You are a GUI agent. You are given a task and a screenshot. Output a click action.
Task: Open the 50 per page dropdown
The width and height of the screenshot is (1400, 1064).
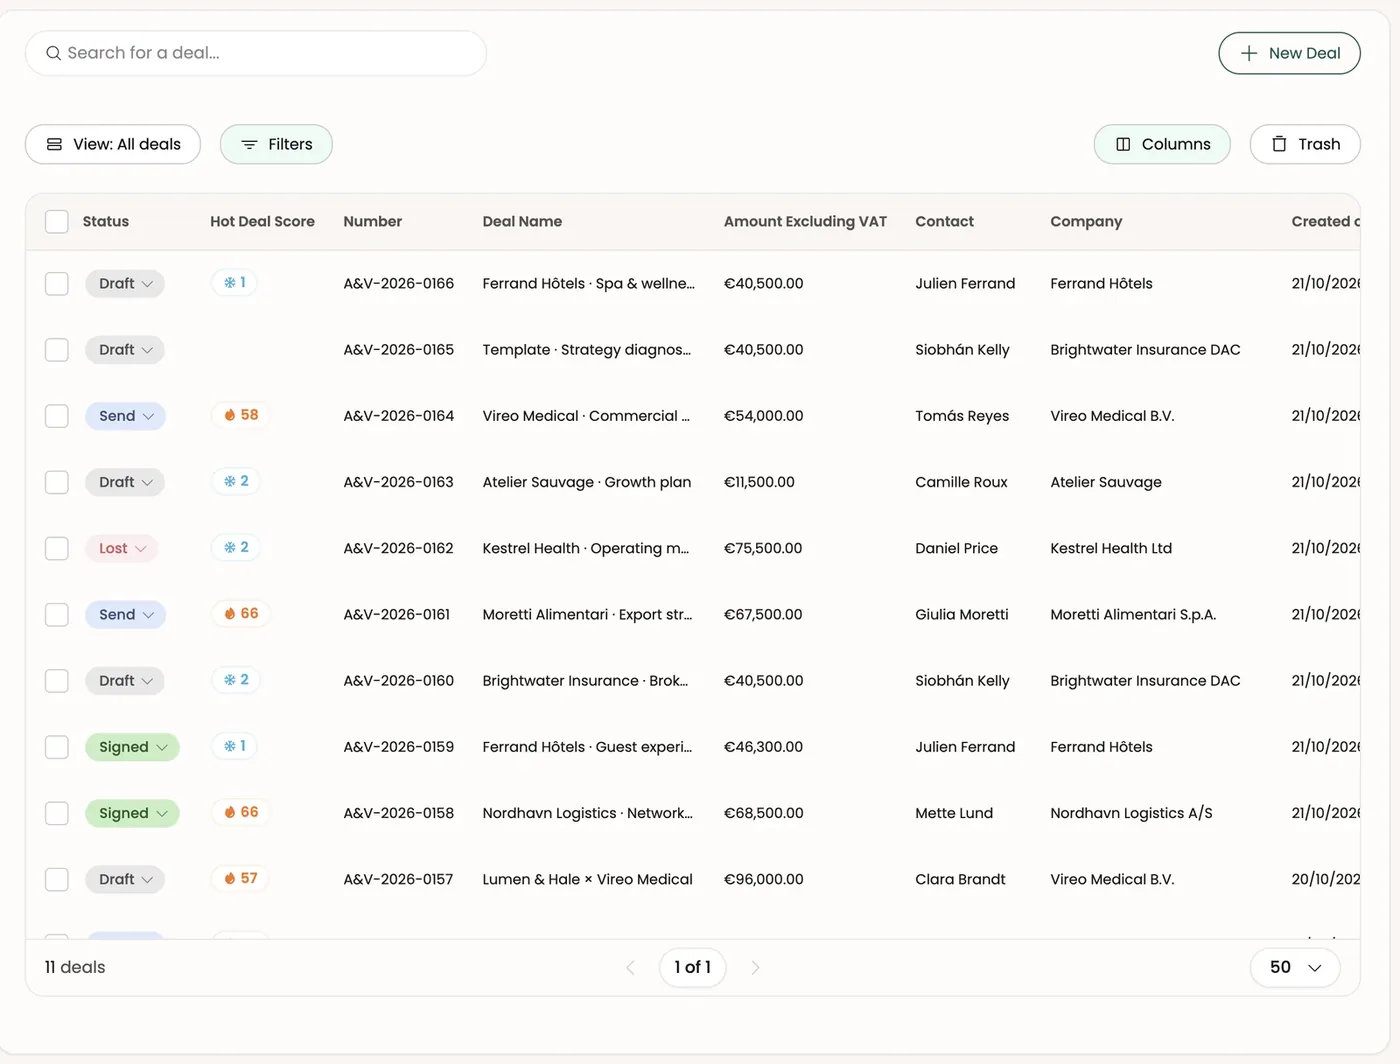click(x=1295, y=967)
